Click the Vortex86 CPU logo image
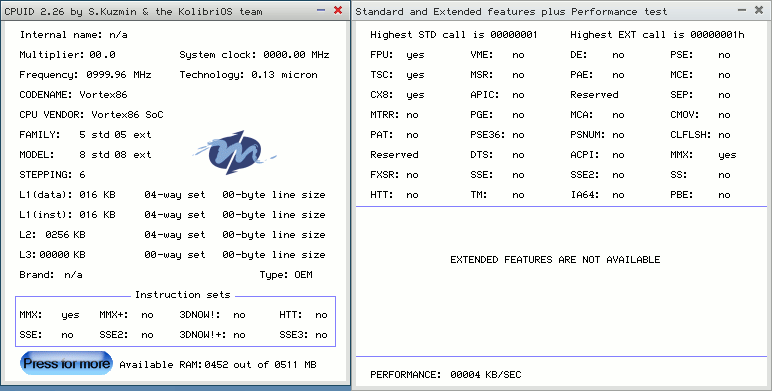Viewport: 772px width, 391px height. point(235,152)
